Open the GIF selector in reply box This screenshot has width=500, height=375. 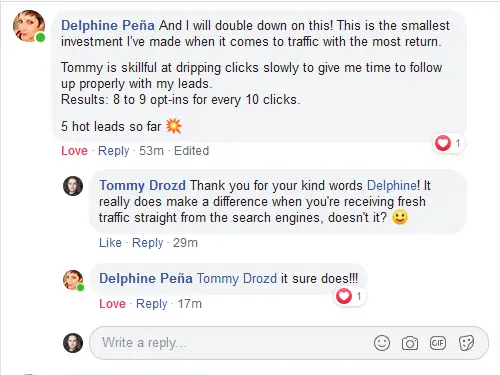438,343
